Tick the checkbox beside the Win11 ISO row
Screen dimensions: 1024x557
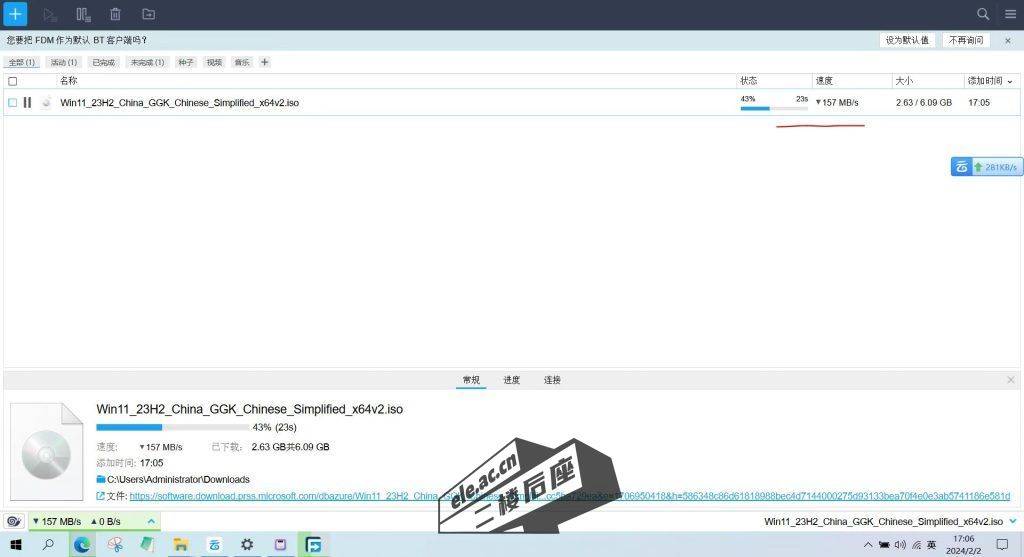(12, 102)
